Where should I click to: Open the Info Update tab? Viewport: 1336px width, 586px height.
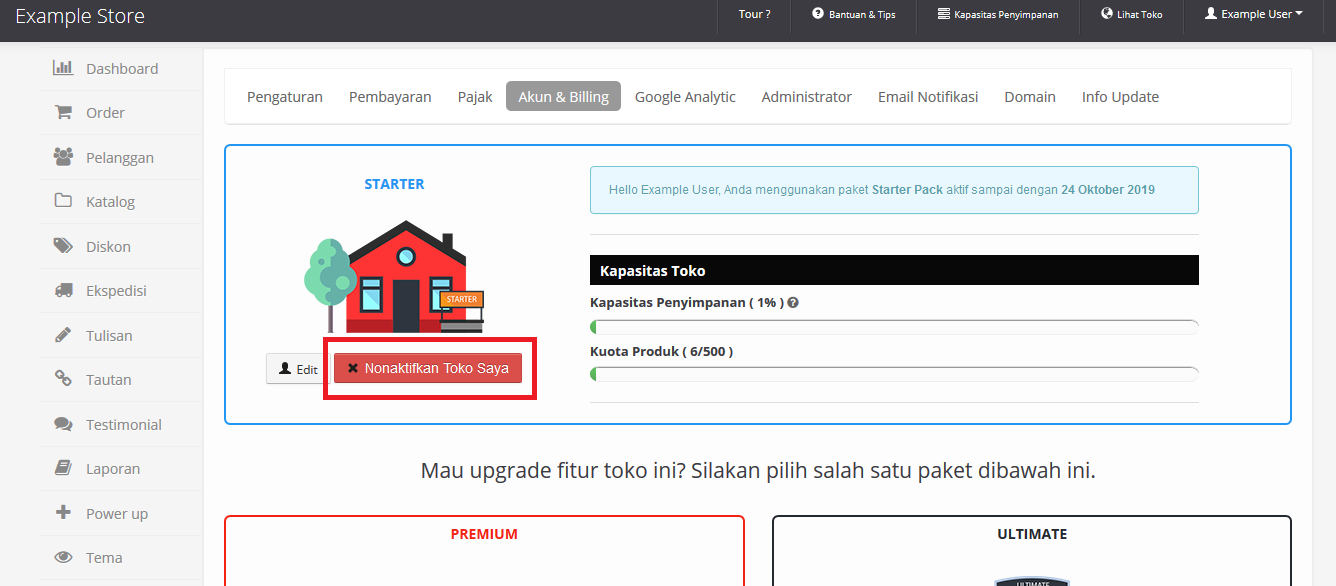coord(1120,97)
